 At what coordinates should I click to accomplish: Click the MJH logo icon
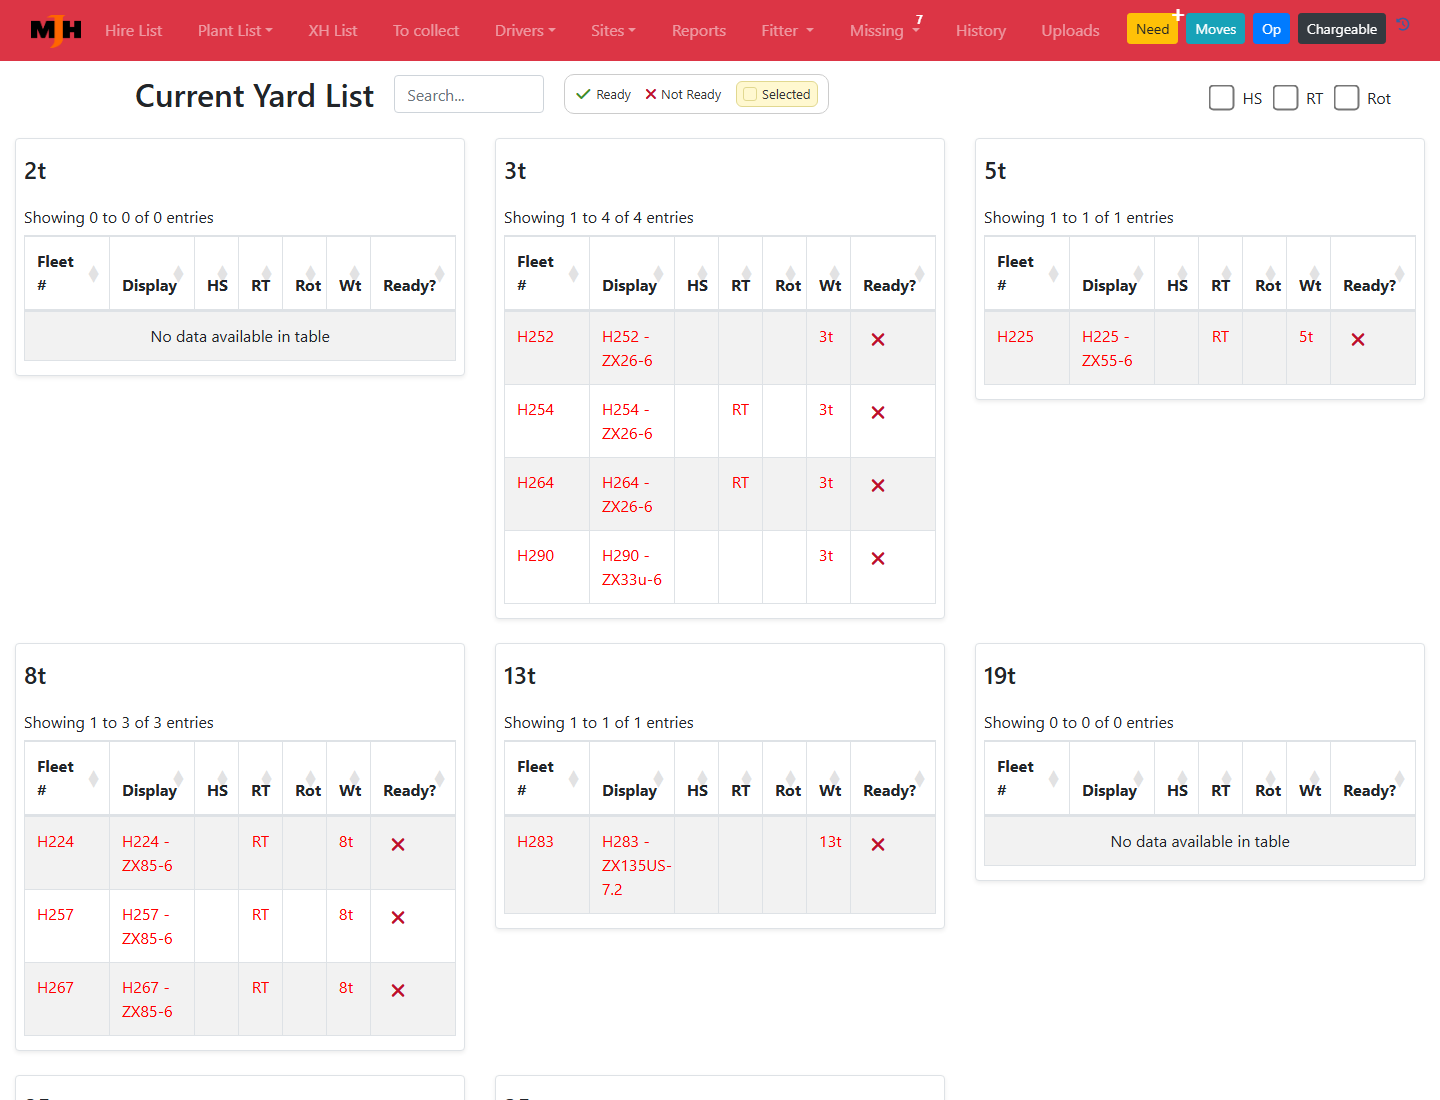tap(56, 31)
